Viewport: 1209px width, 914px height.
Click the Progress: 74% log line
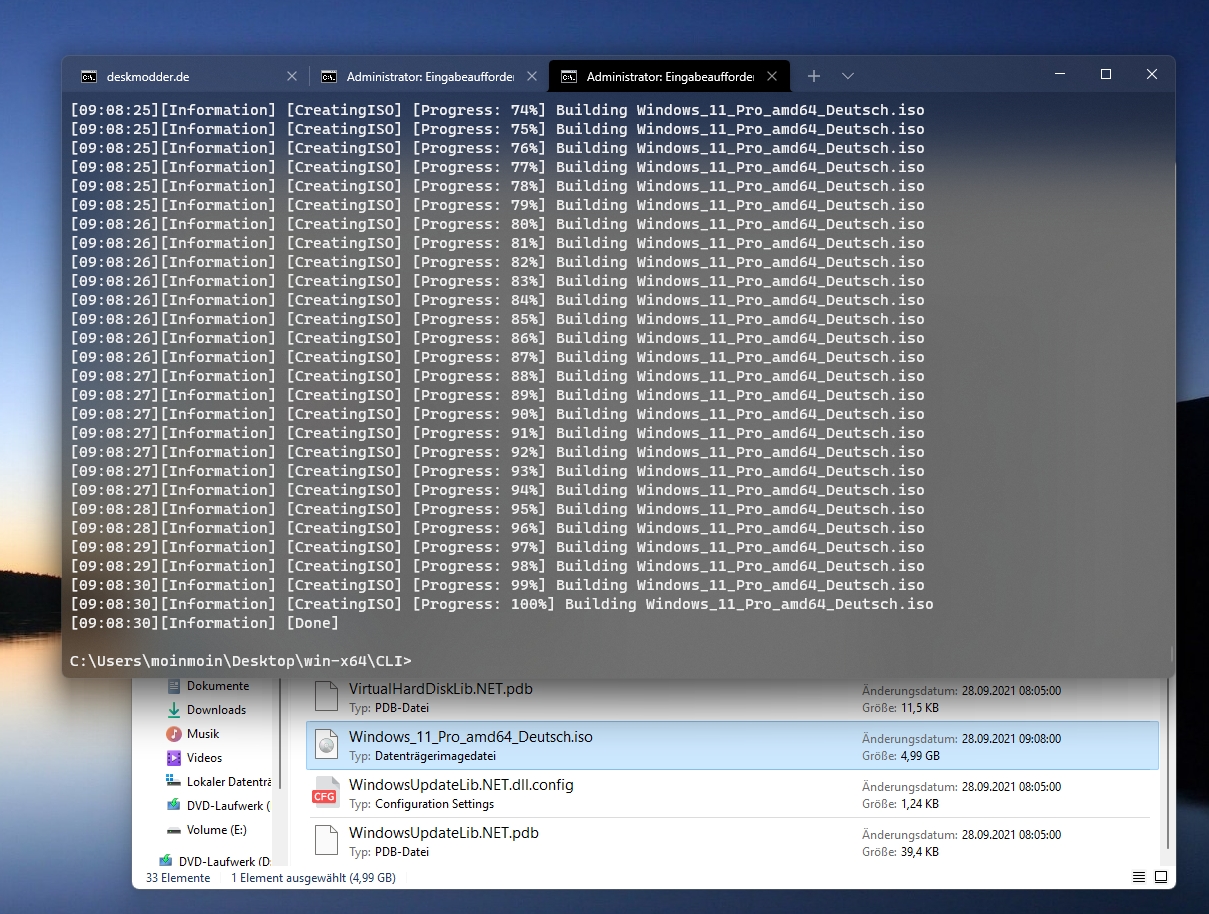497,110
